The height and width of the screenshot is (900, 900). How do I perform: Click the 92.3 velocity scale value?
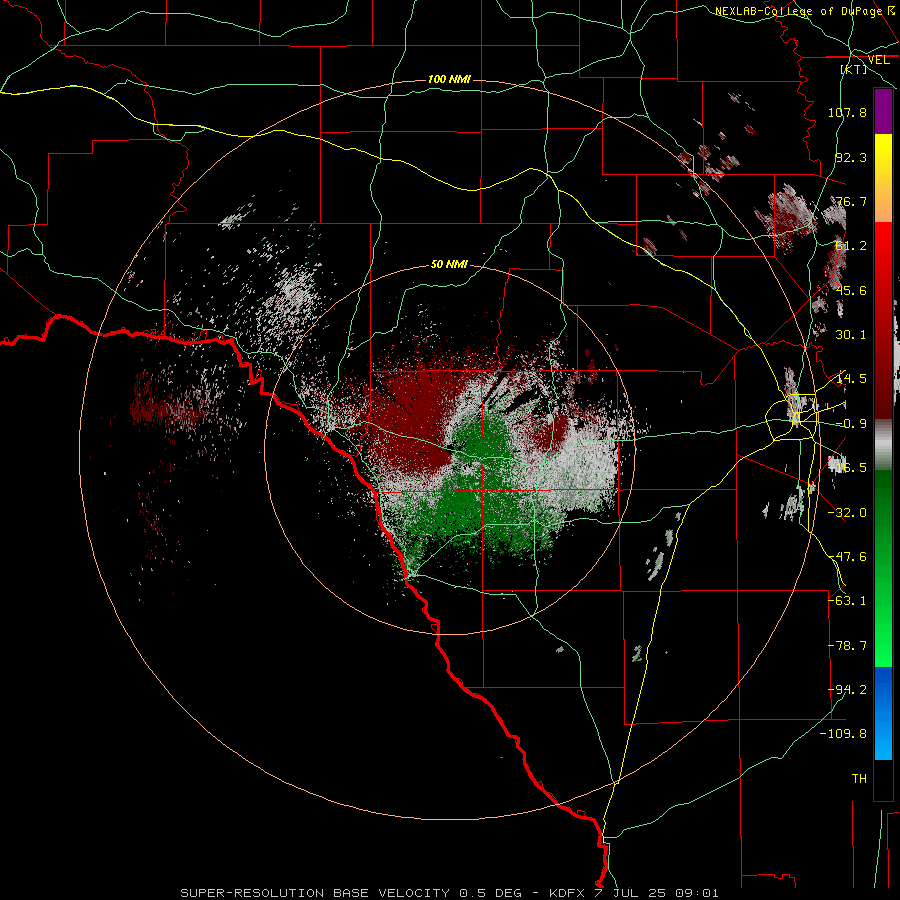[x=851, y=157]
